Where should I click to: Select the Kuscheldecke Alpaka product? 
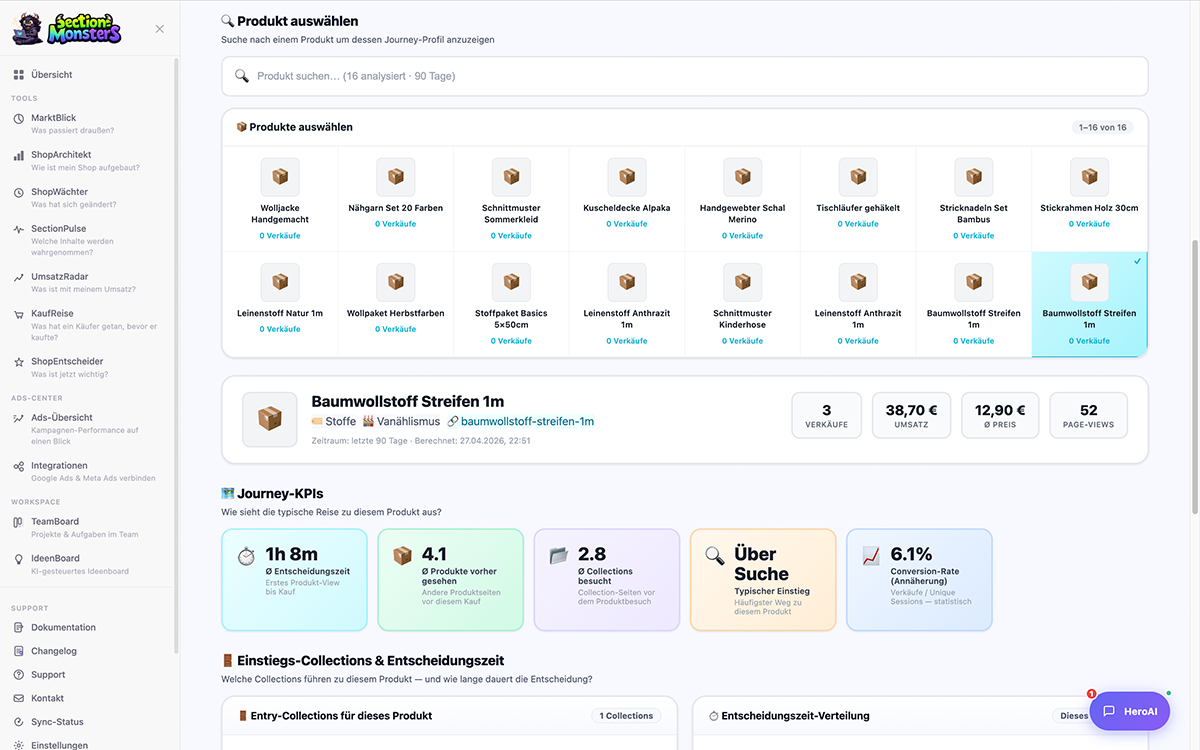pos(627,200)
